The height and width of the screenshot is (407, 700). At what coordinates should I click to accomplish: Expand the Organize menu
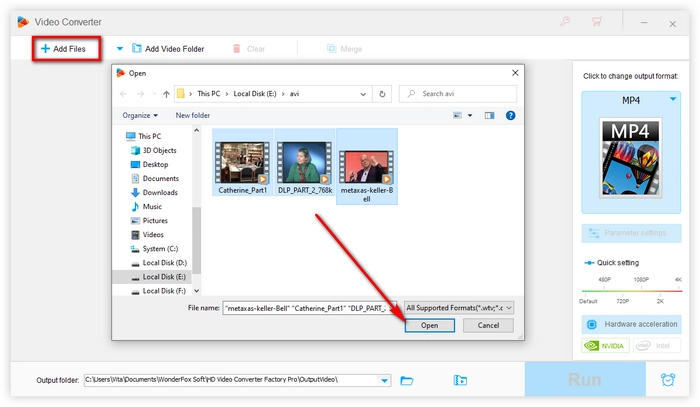[139, 115]
